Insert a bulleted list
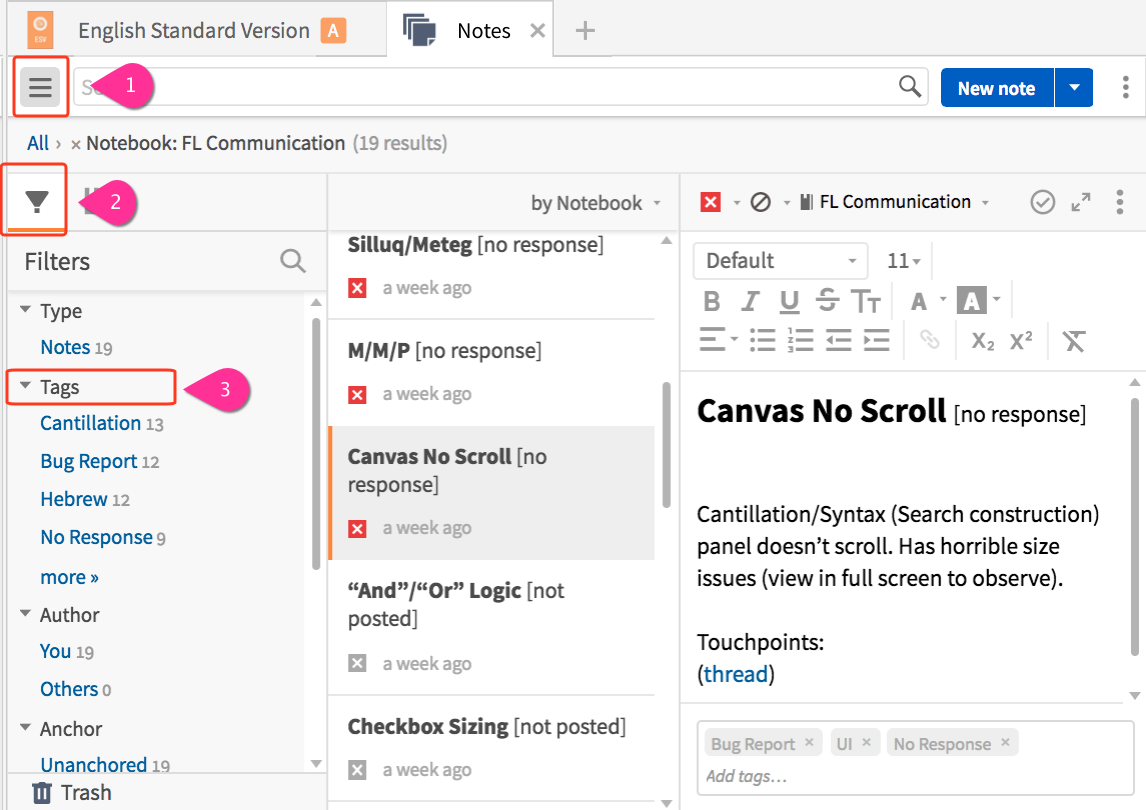1146x810 pixels. pyautogui.click(x=762, y=340)
